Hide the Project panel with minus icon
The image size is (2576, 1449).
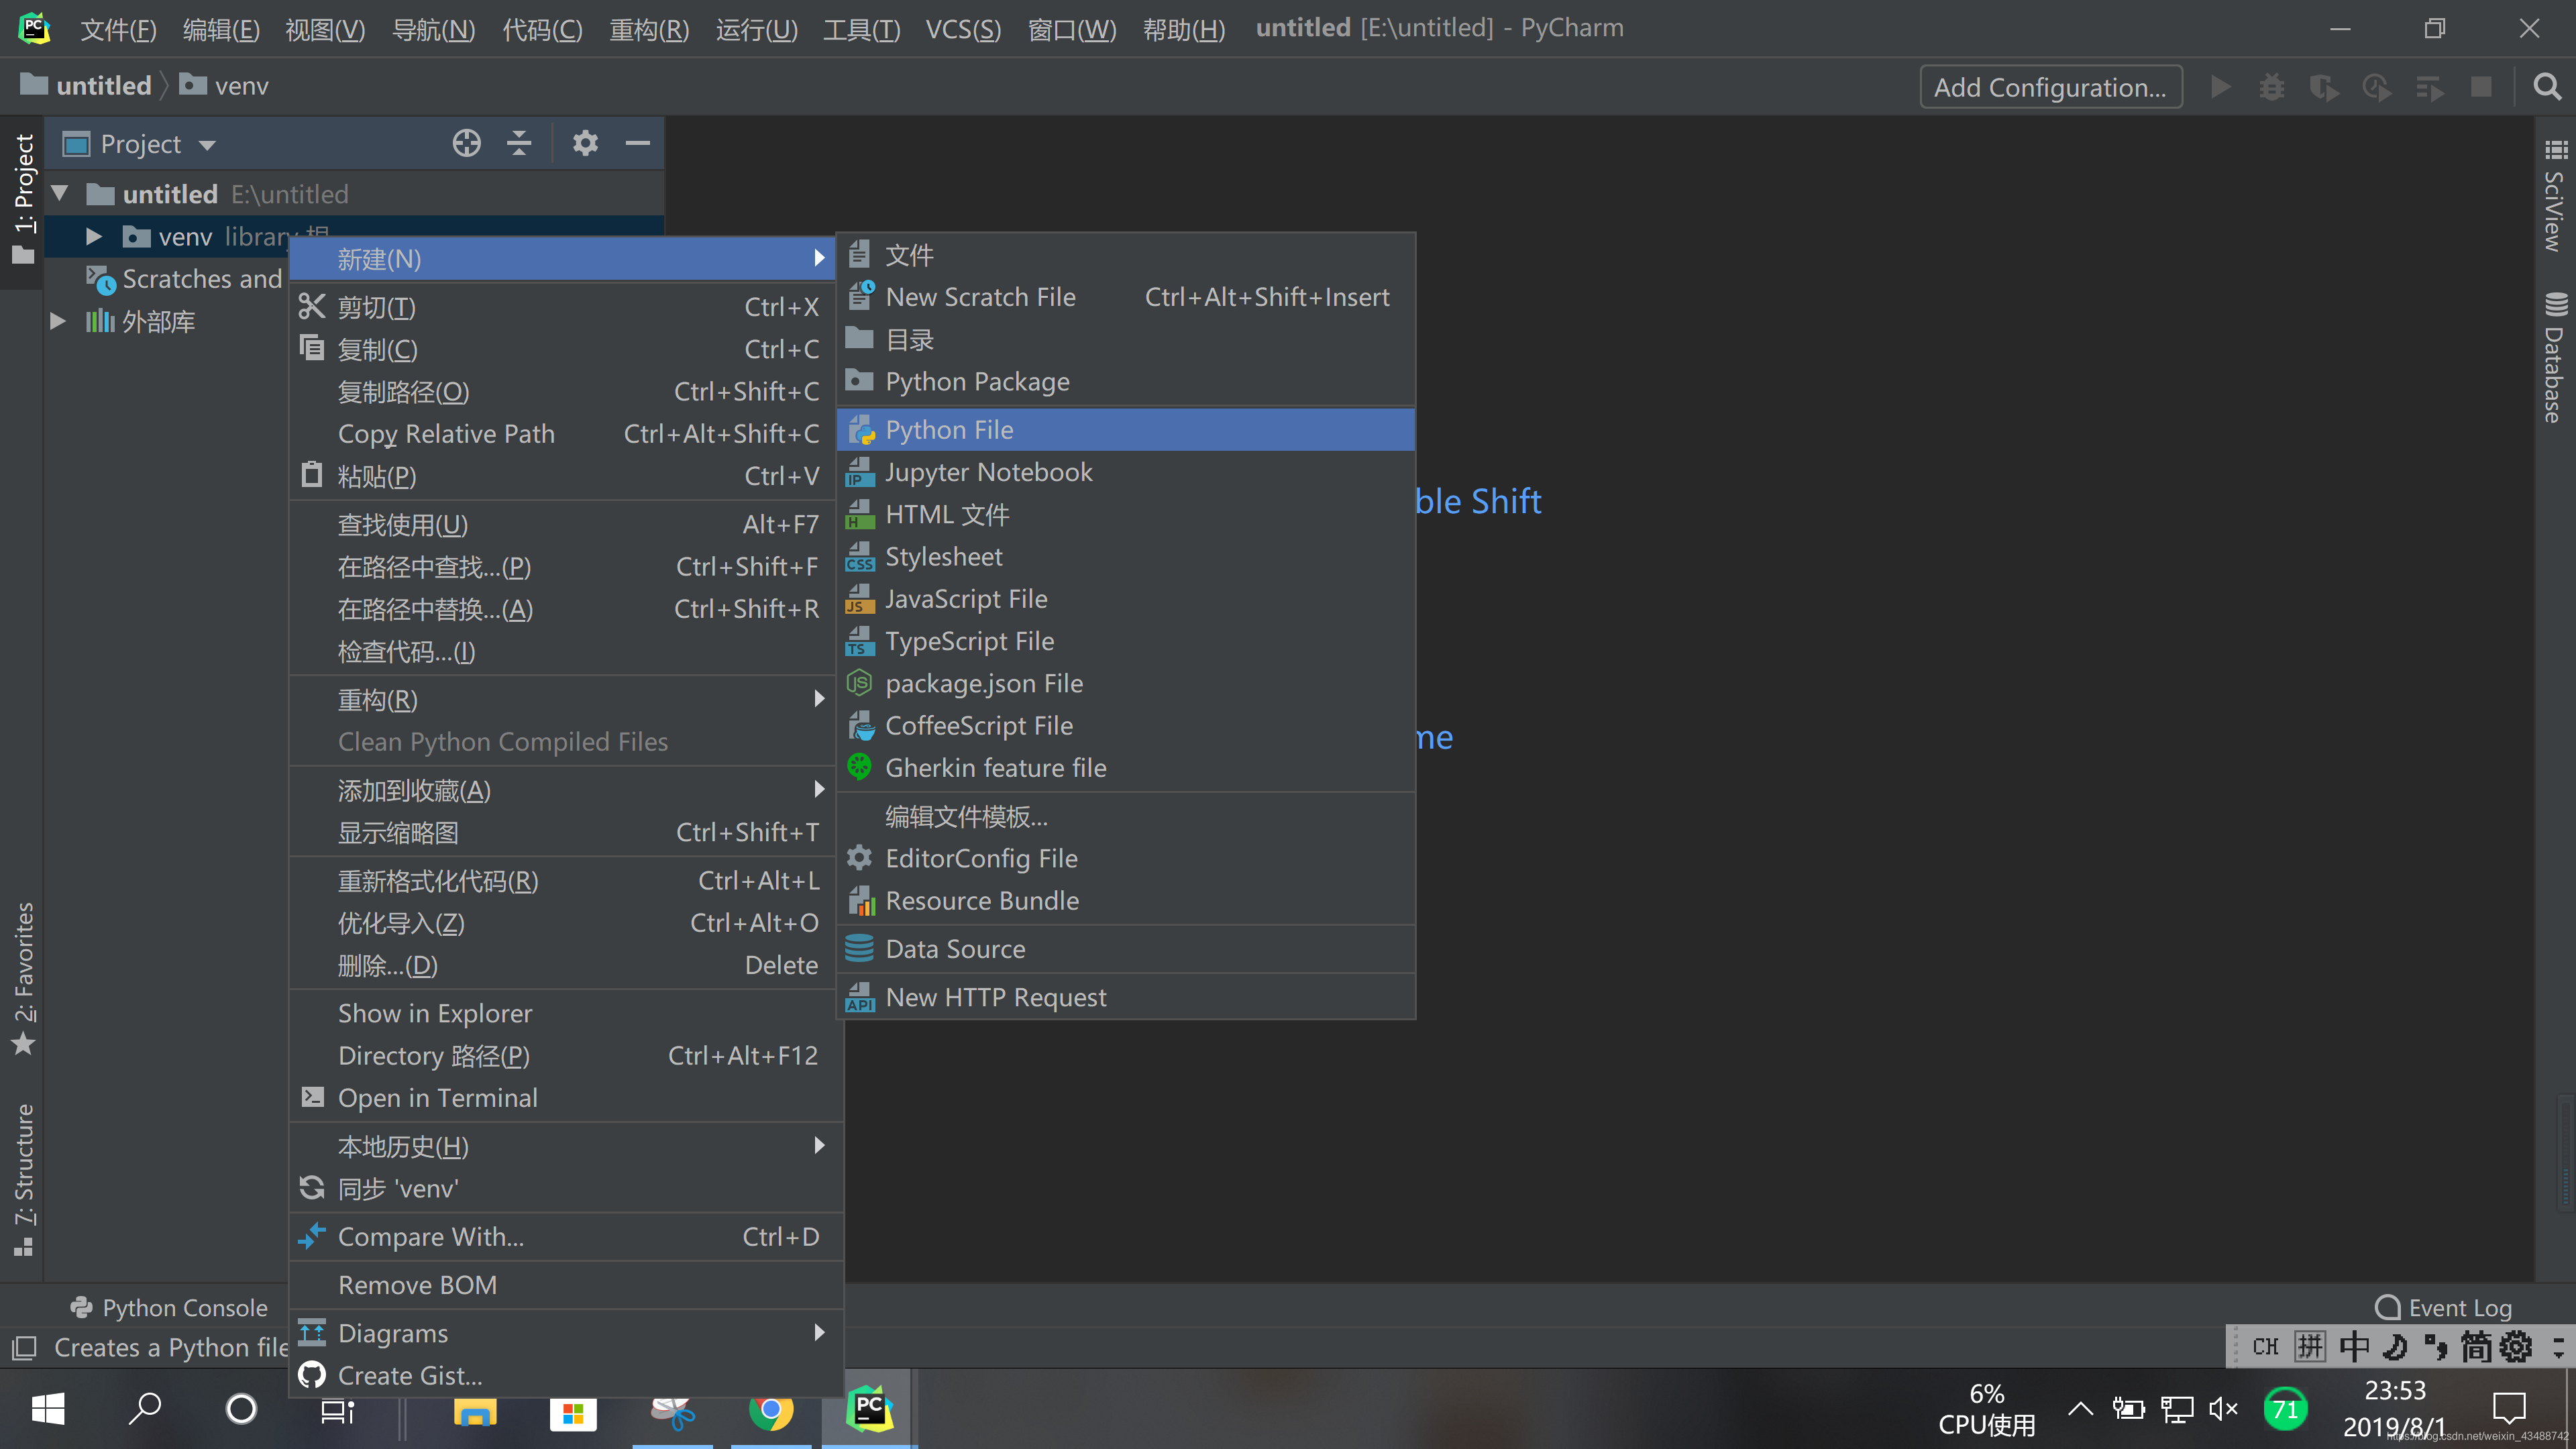click(x=638, y=143)
